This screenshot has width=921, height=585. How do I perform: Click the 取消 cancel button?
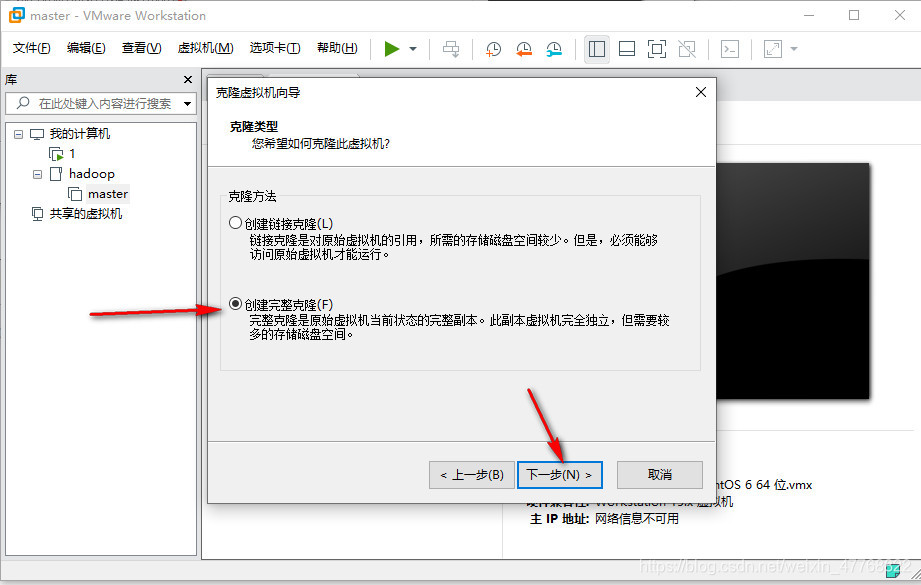point(660,475)
